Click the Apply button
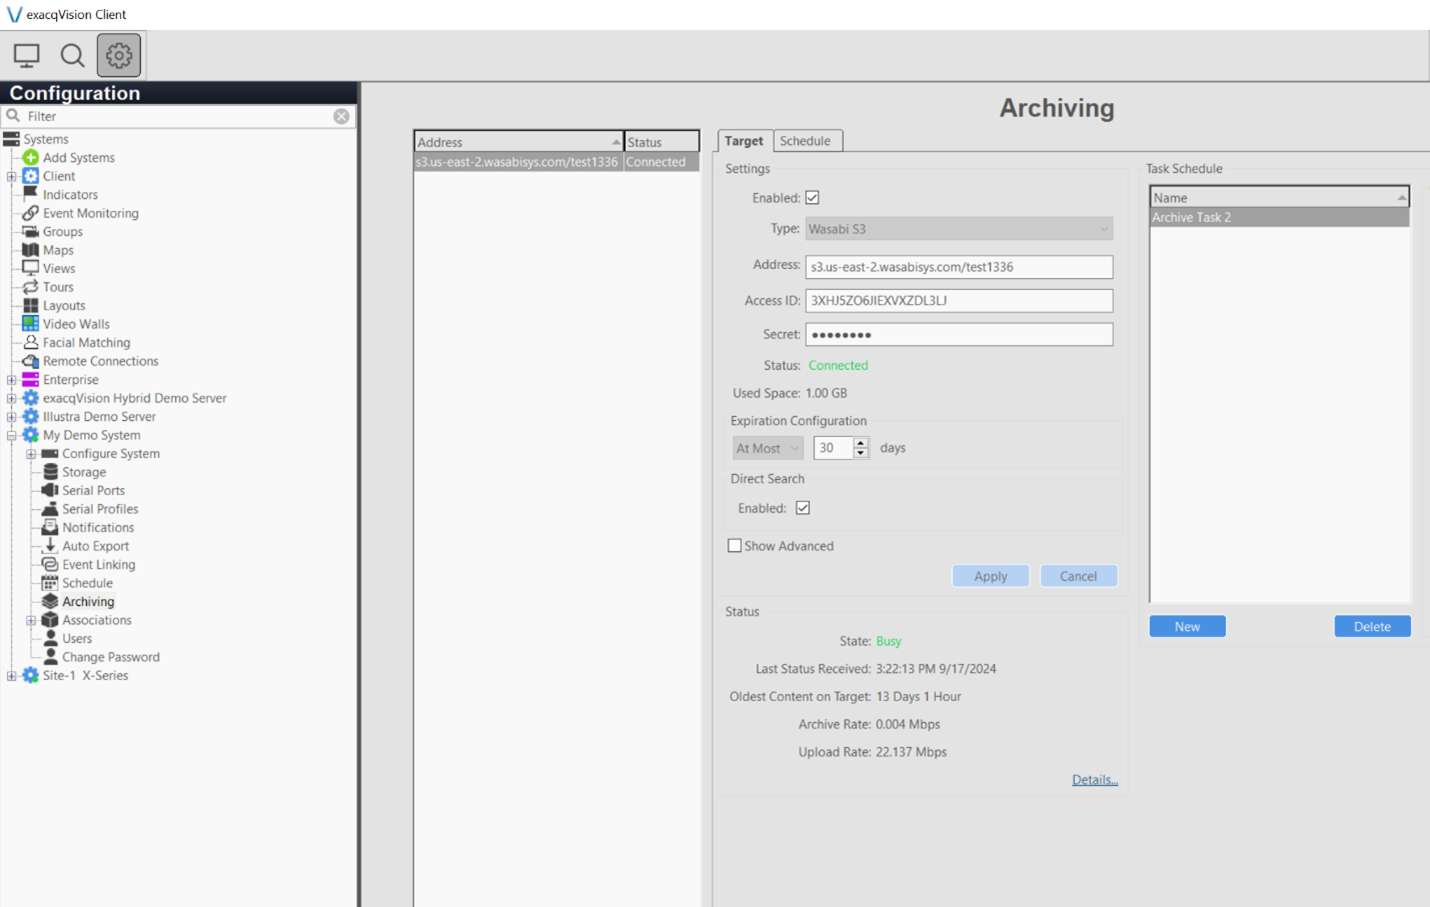 pyautogui.click(x=990, y=576)
